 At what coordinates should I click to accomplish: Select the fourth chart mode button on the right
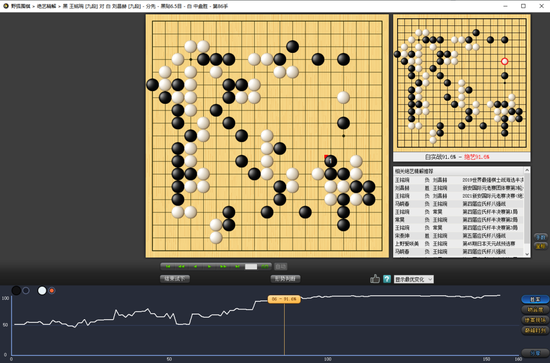point(535,330)
